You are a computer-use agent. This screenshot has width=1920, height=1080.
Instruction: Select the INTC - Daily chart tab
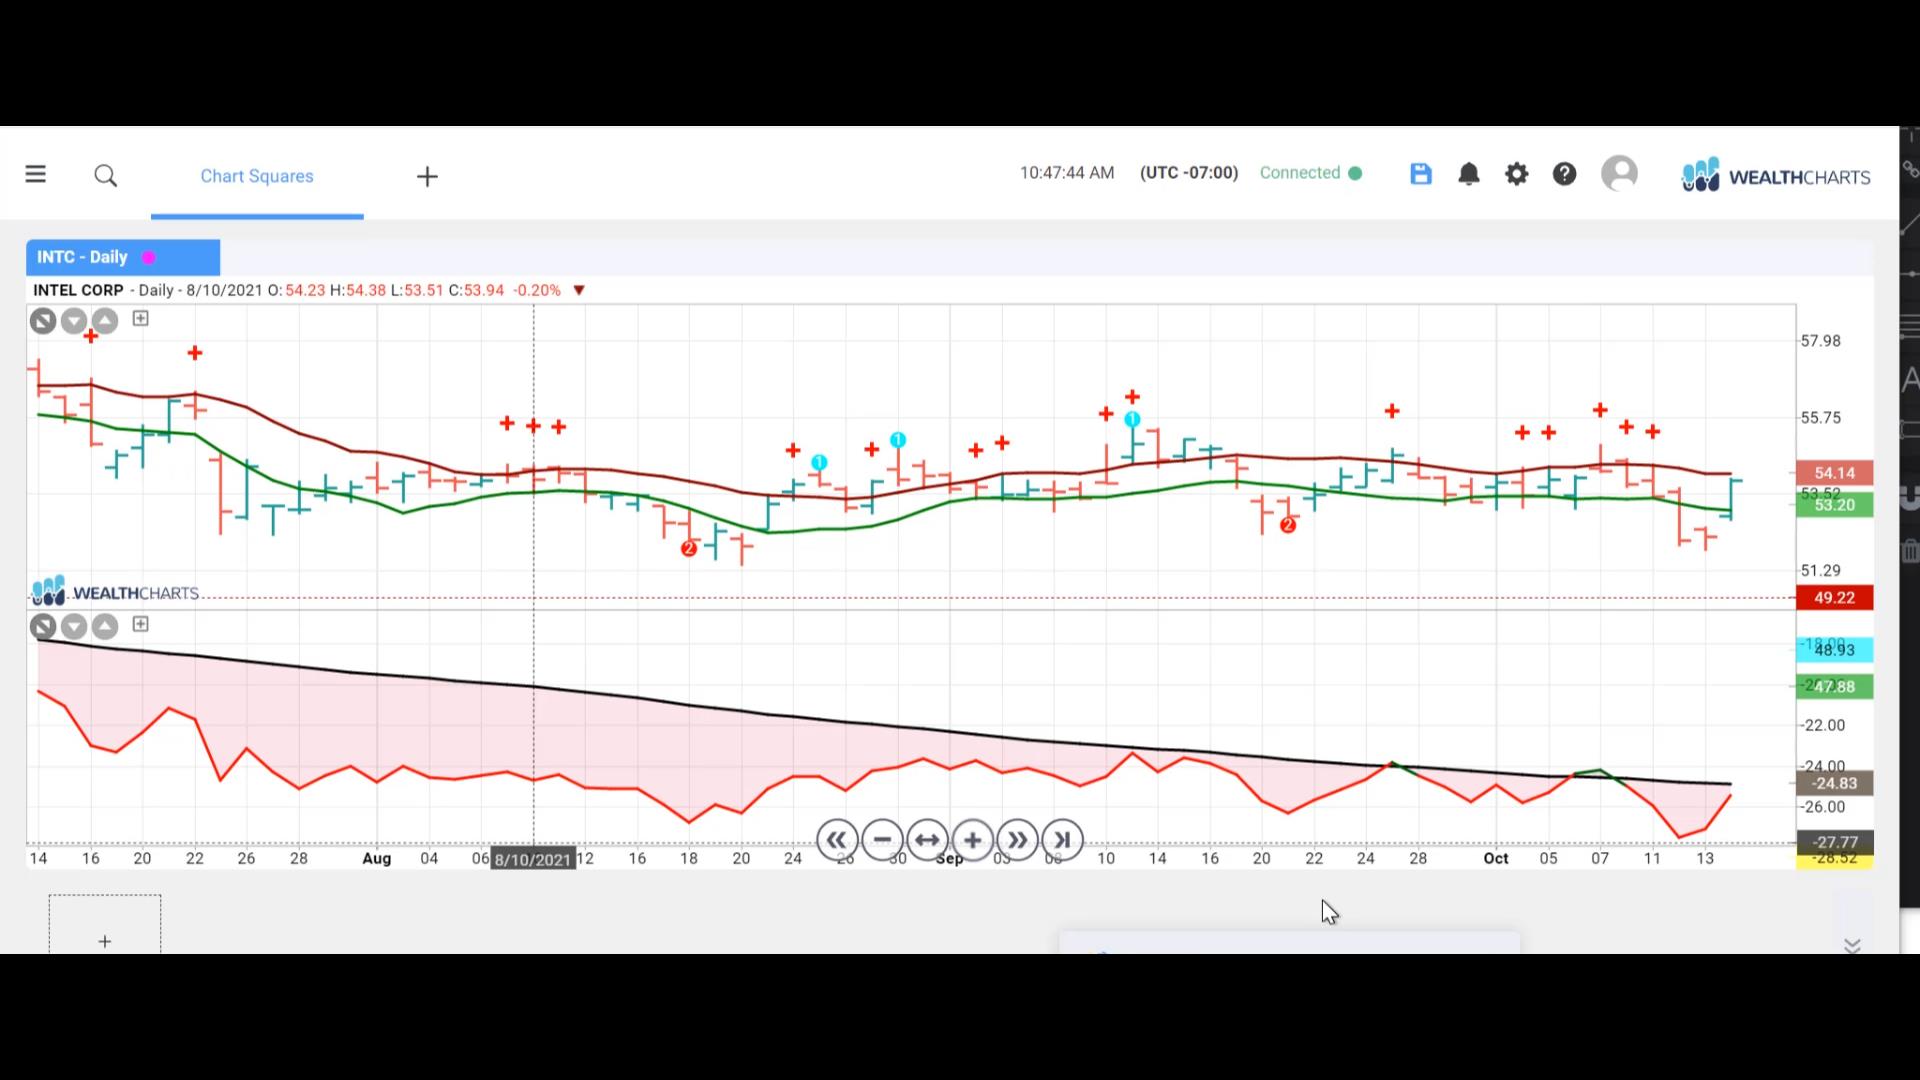click(x=123, y=257)
